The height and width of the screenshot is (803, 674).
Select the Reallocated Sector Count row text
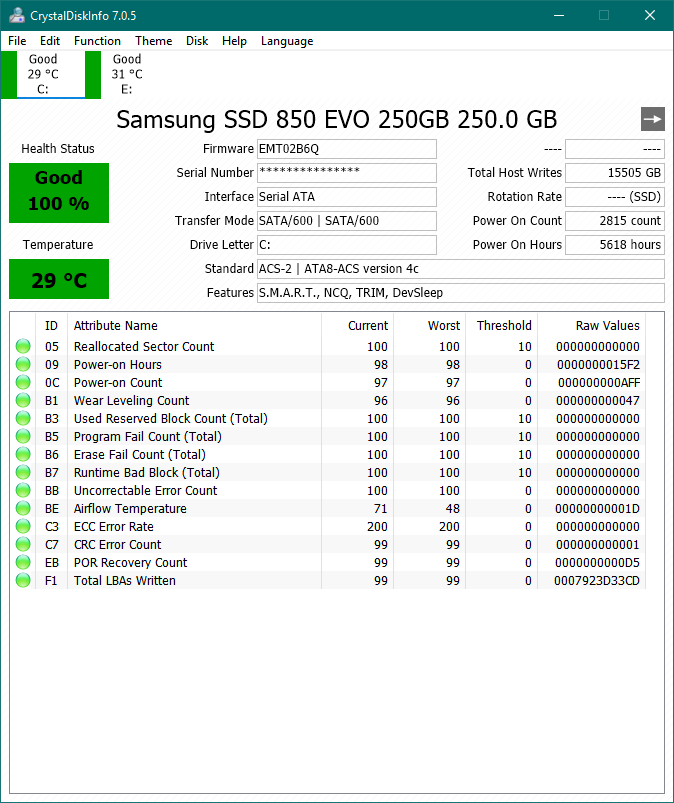(144, 347)
